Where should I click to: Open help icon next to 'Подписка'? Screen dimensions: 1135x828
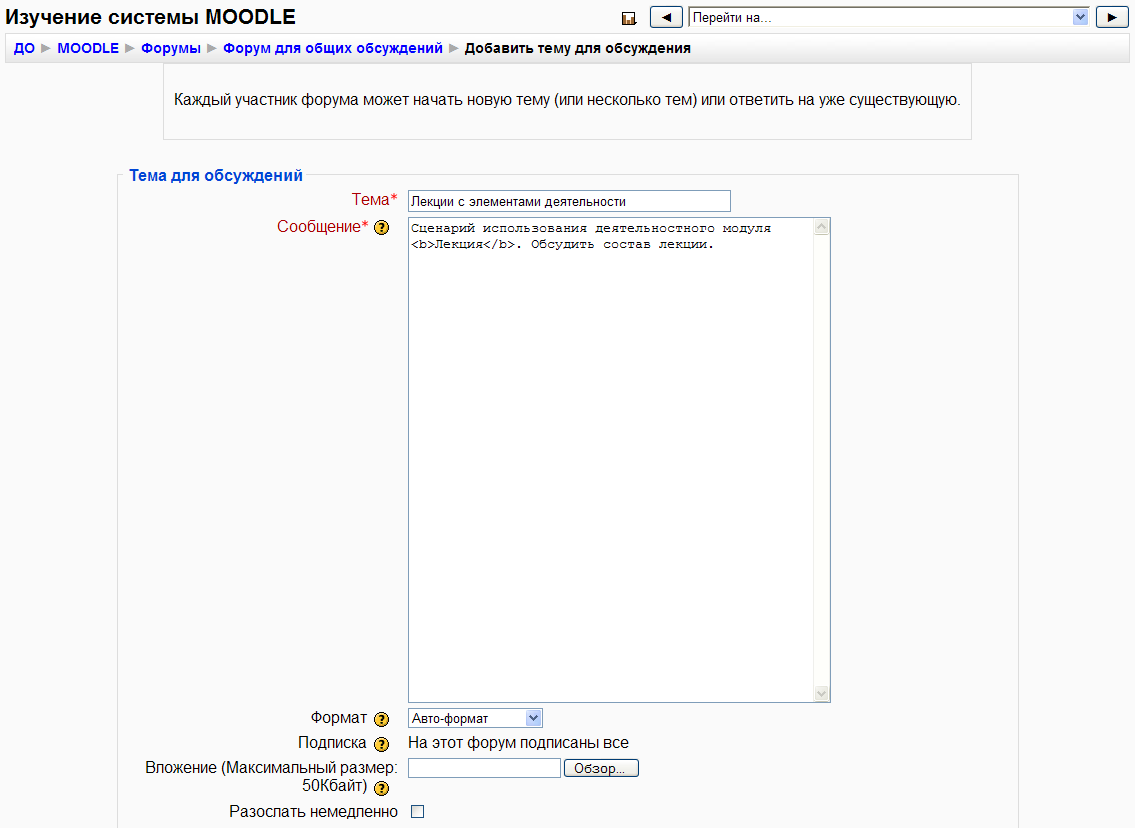381,744
